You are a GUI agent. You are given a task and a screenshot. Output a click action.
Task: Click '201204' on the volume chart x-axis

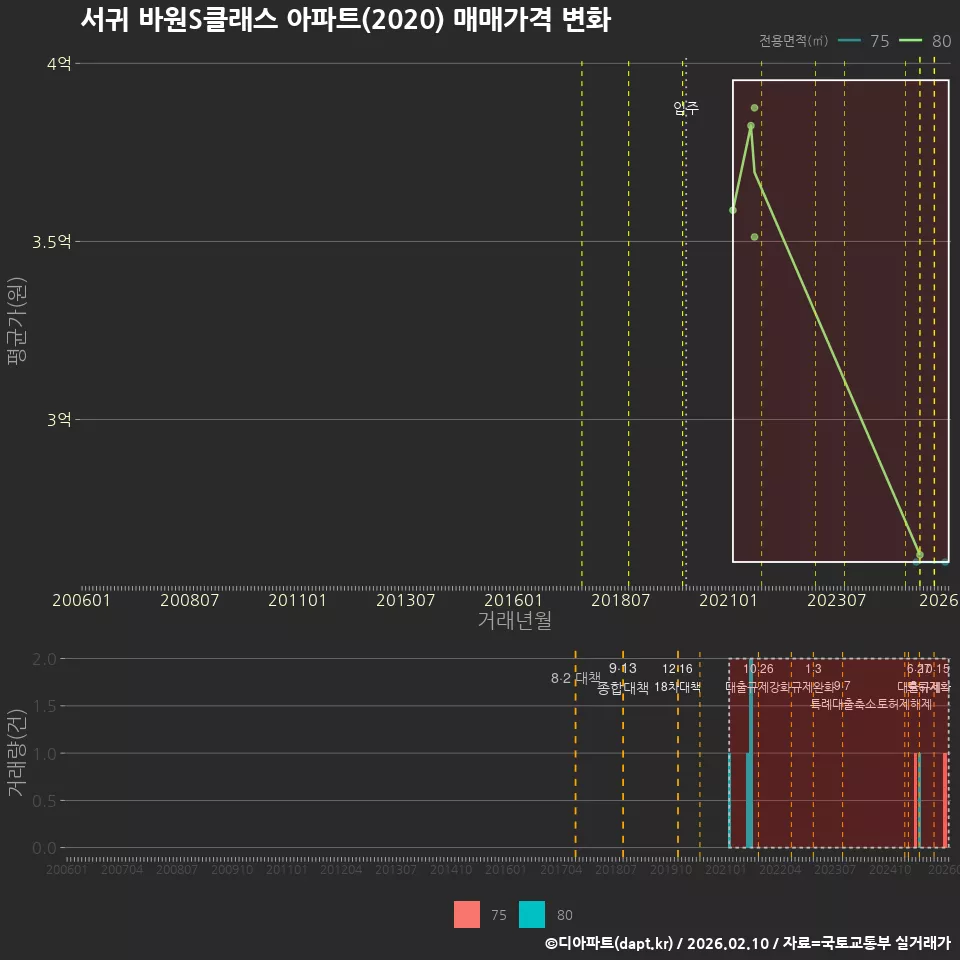[x=341, y=869]
